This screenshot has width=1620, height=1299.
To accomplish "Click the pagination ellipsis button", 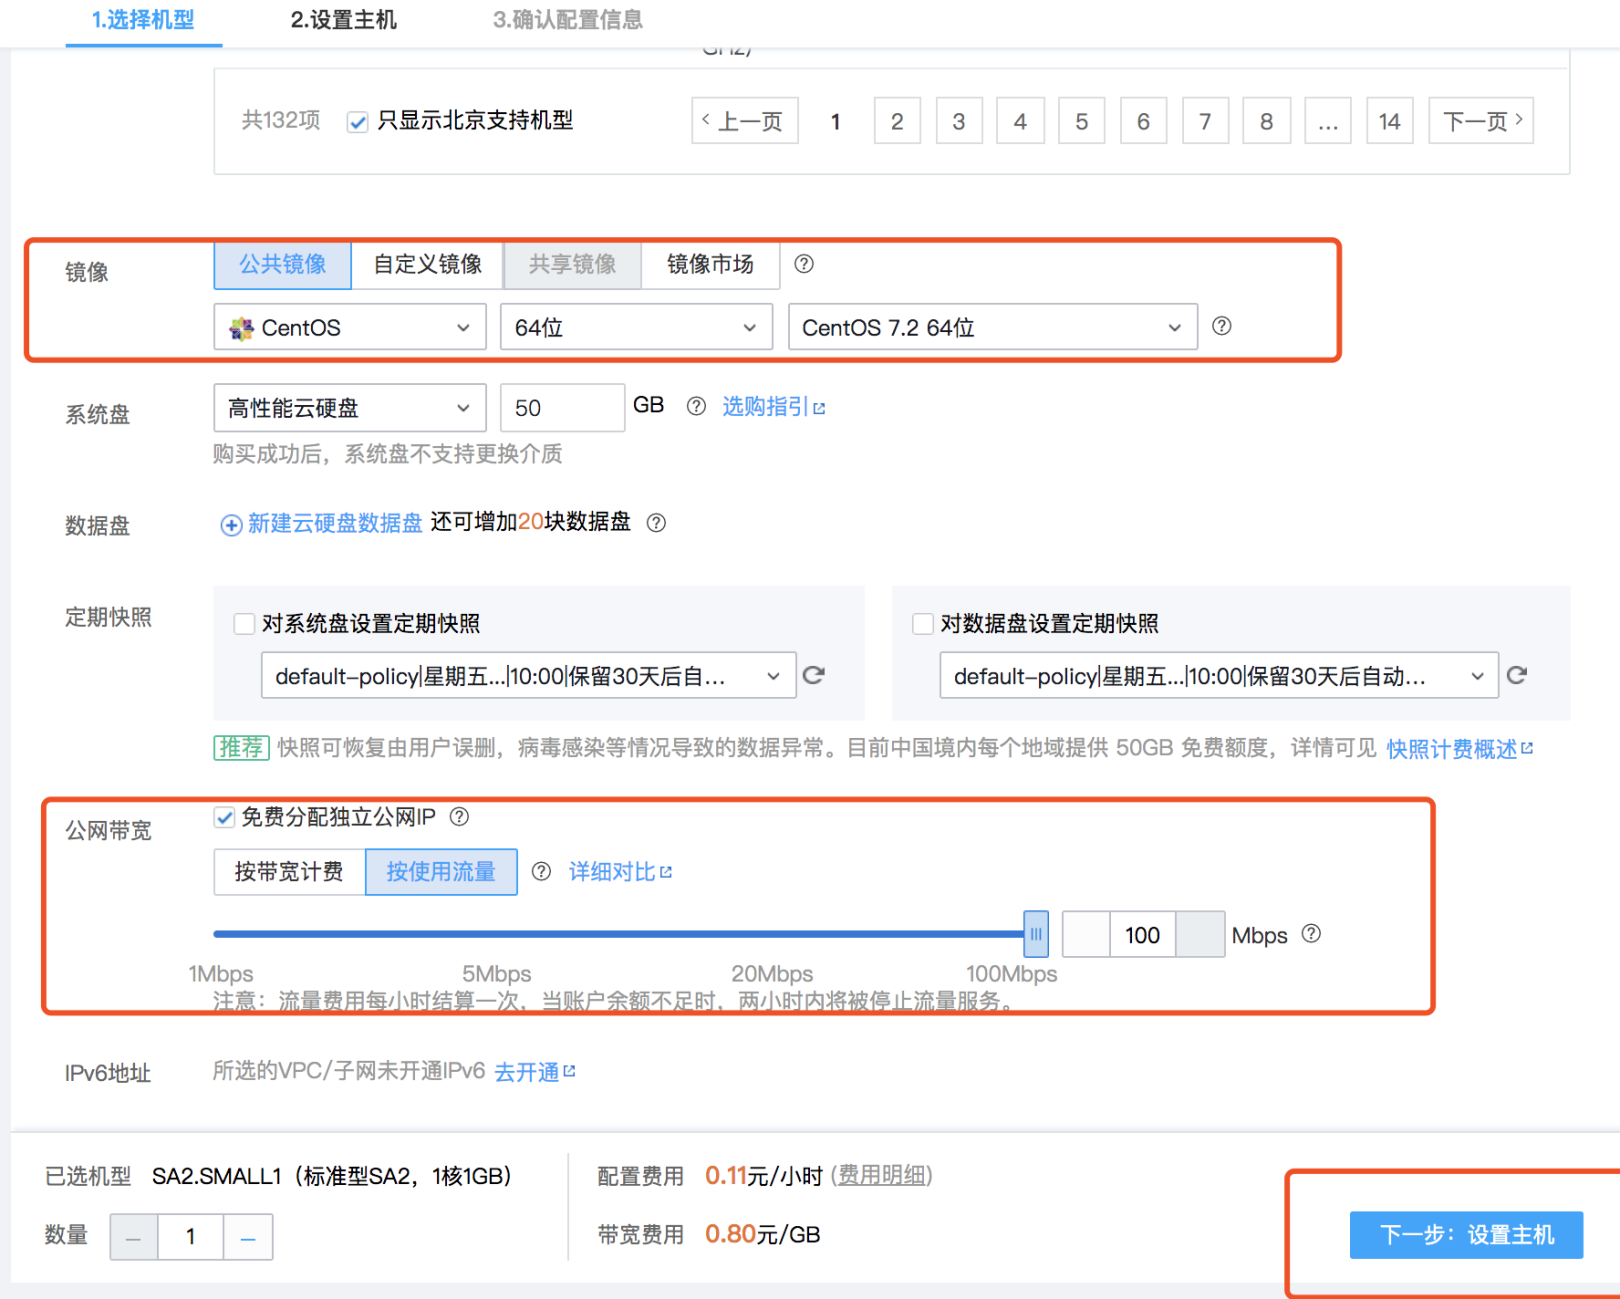I will click(1328, 121).
